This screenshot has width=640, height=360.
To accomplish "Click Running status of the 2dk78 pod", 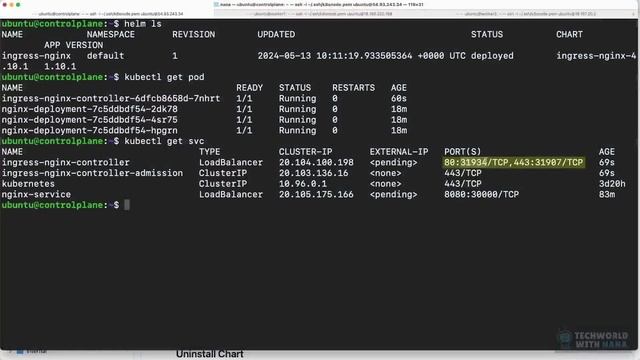I will [298, 109].
